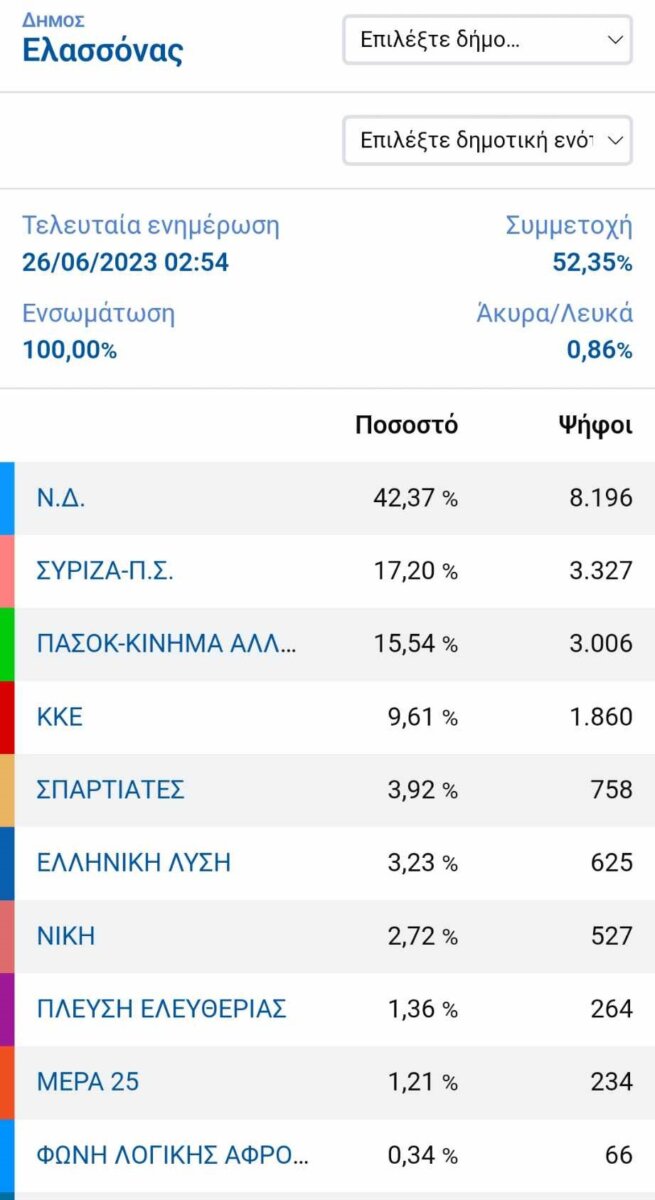Screen dimensions: 655x1200
Task: Click the 'Ελασσόνας' municipality title
Action: [x=103, y=50]
